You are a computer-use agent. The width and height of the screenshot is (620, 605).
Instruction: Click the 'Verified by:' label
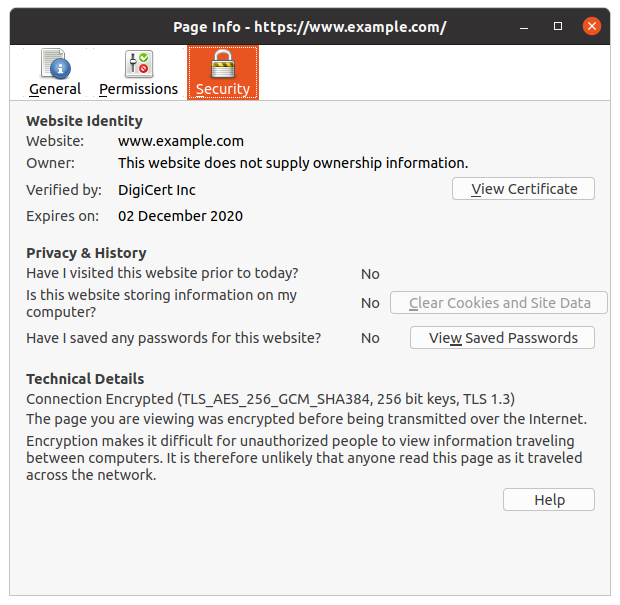[x=64, y=190]
